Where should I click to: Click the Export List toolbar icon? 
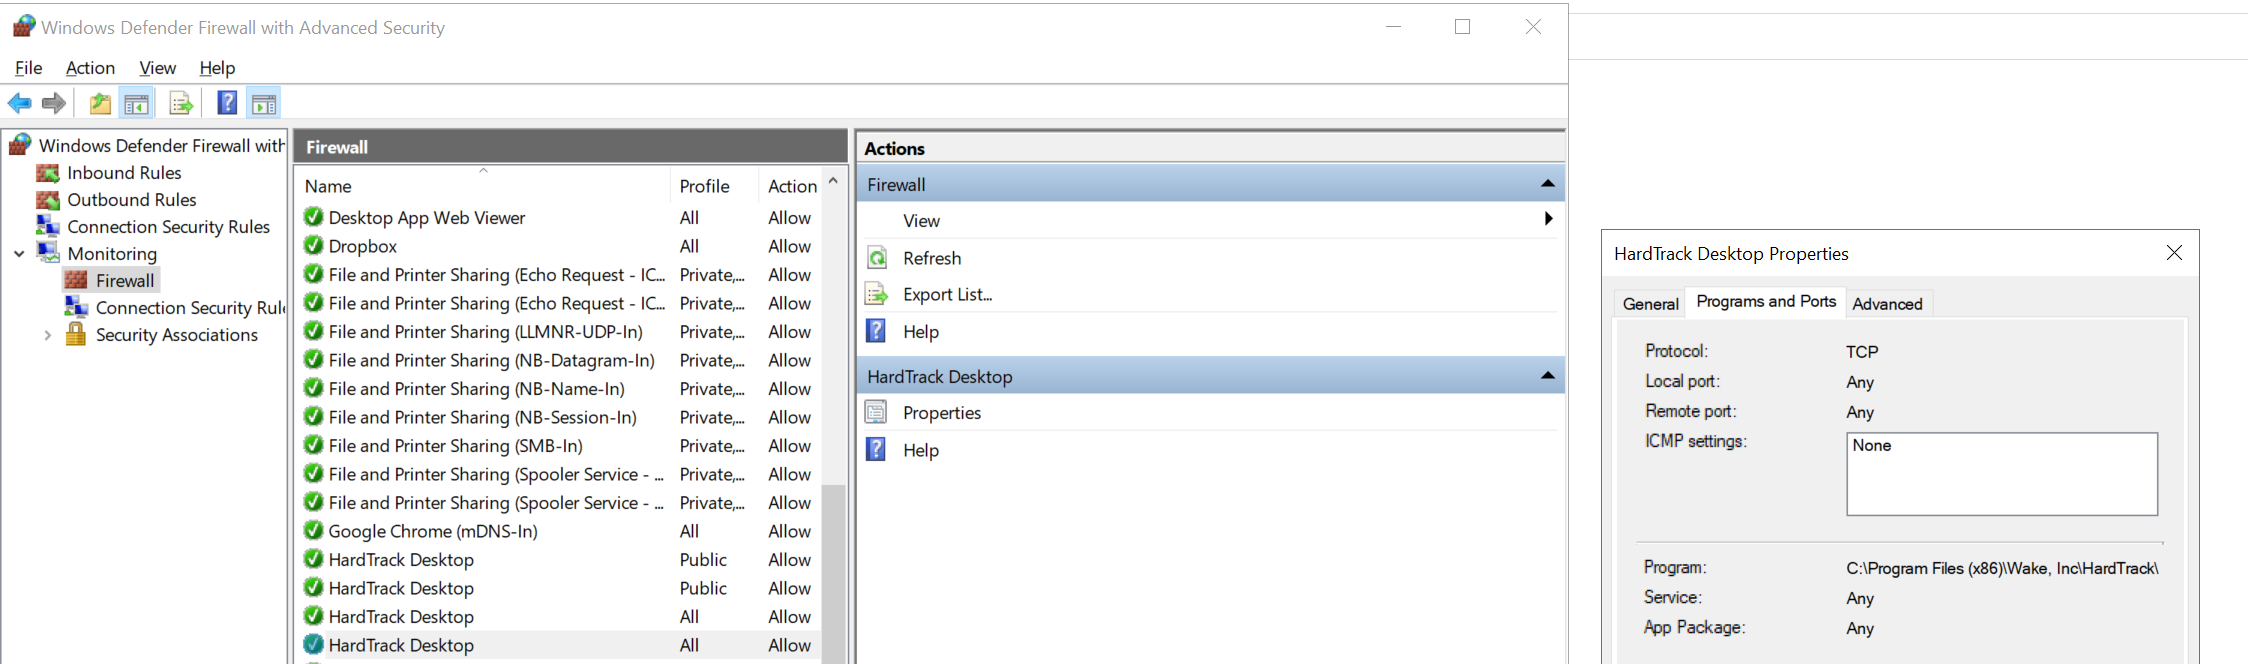pos(181,103)
